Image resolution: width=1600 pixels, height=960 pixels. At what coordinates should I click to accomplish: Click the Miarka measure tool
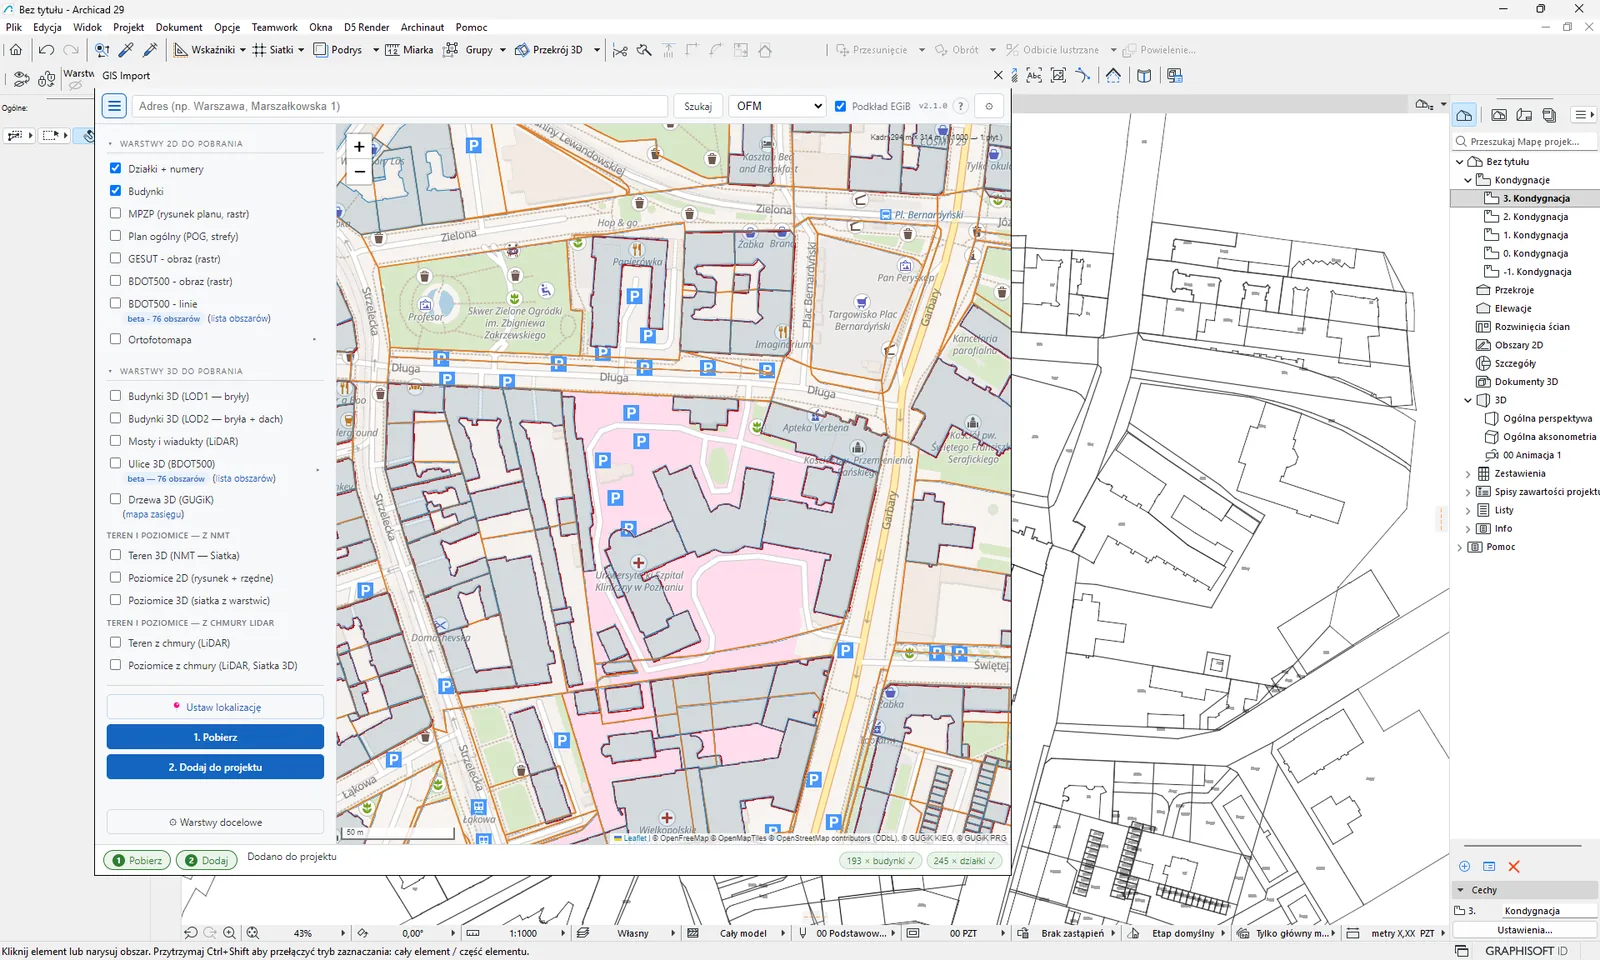[409, 49]
